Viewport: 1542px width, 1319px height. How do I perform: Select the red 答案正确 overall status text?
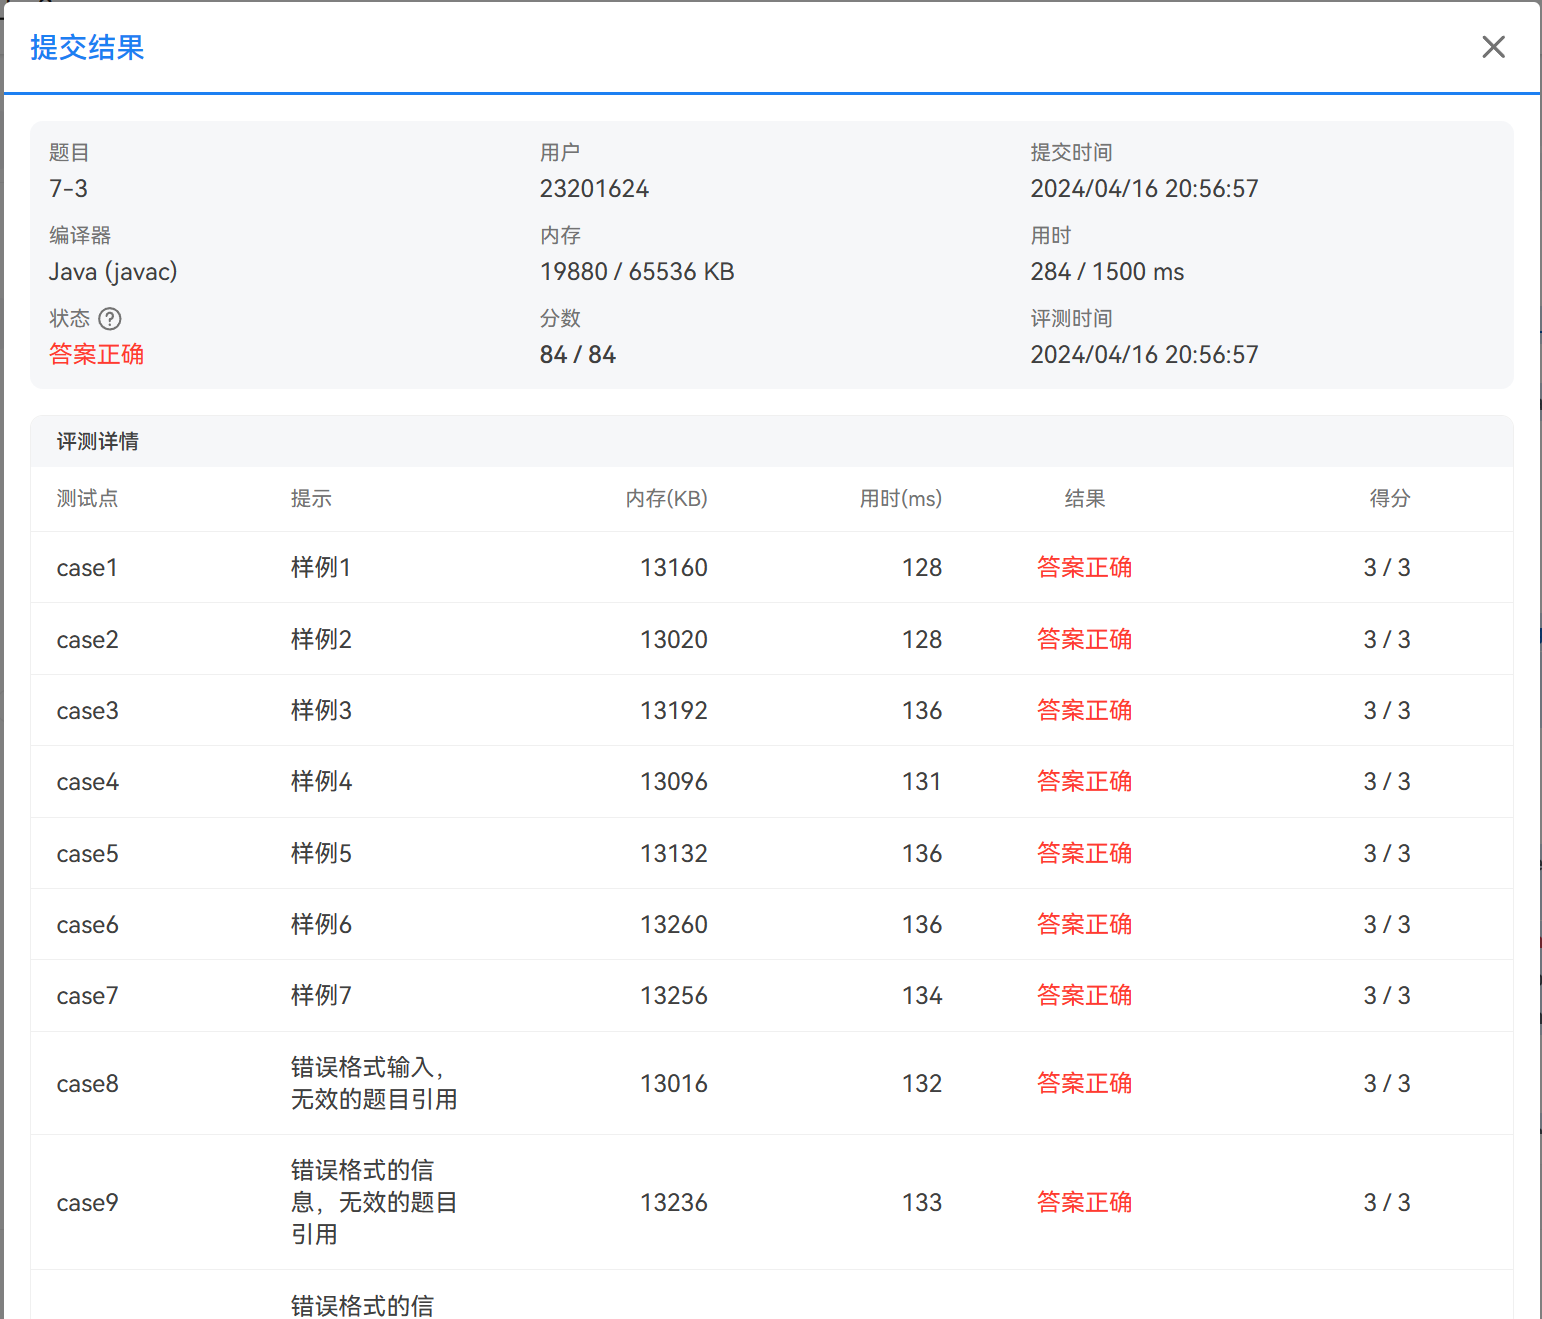(96, 354)
